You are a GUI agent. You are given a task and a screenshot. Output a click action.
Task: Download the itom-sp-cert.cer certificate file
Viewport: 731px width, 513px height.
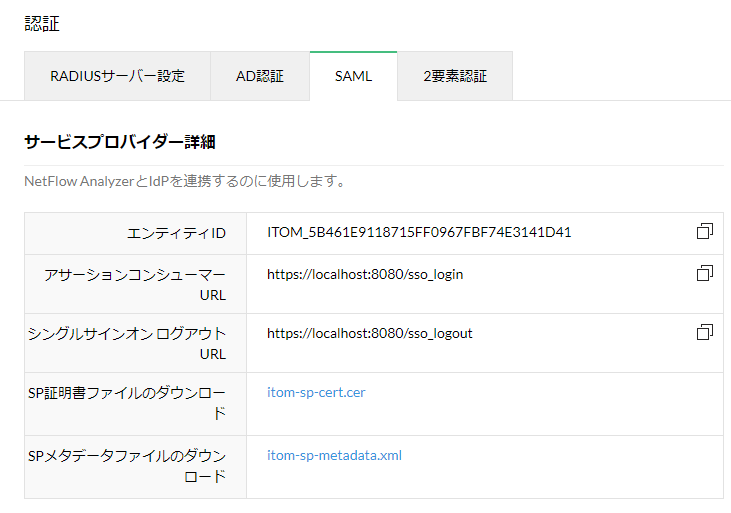(x=316, y=392)
